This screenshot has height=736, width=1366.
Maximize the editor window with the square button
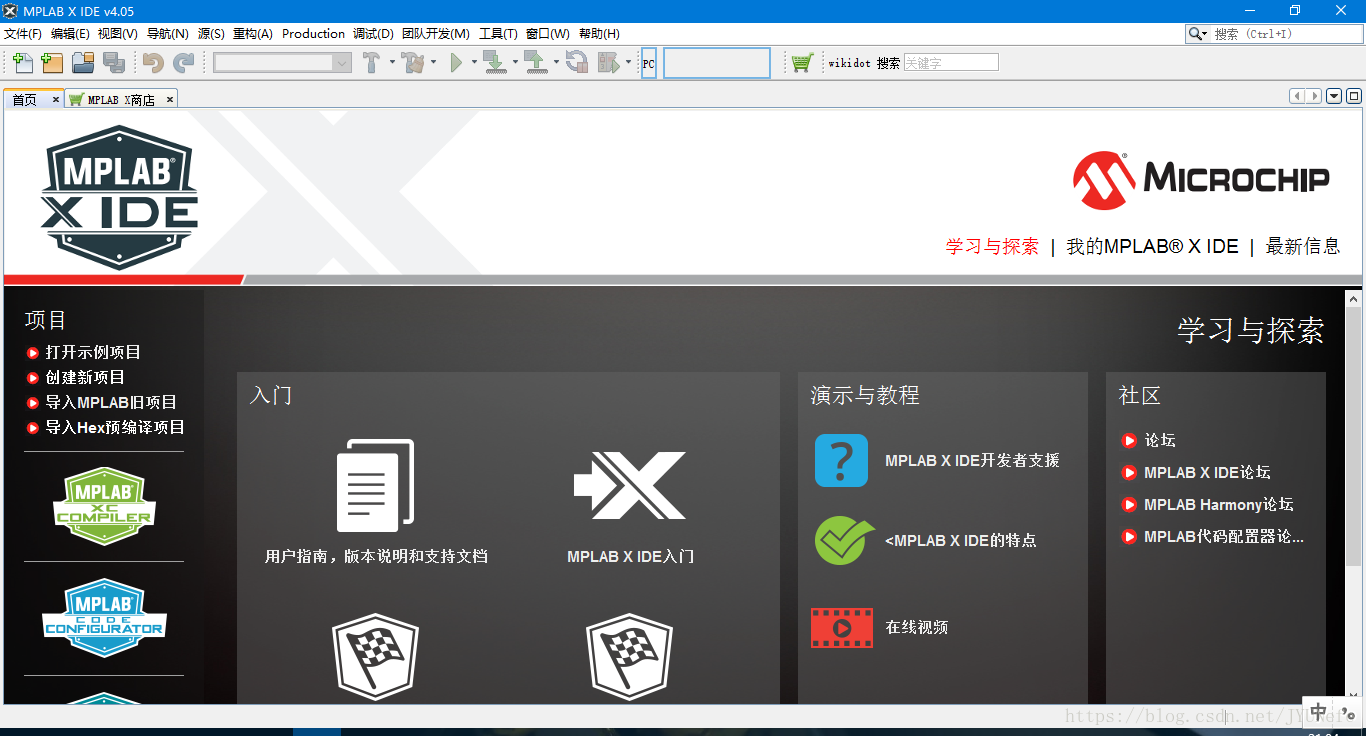point(1354,96)
